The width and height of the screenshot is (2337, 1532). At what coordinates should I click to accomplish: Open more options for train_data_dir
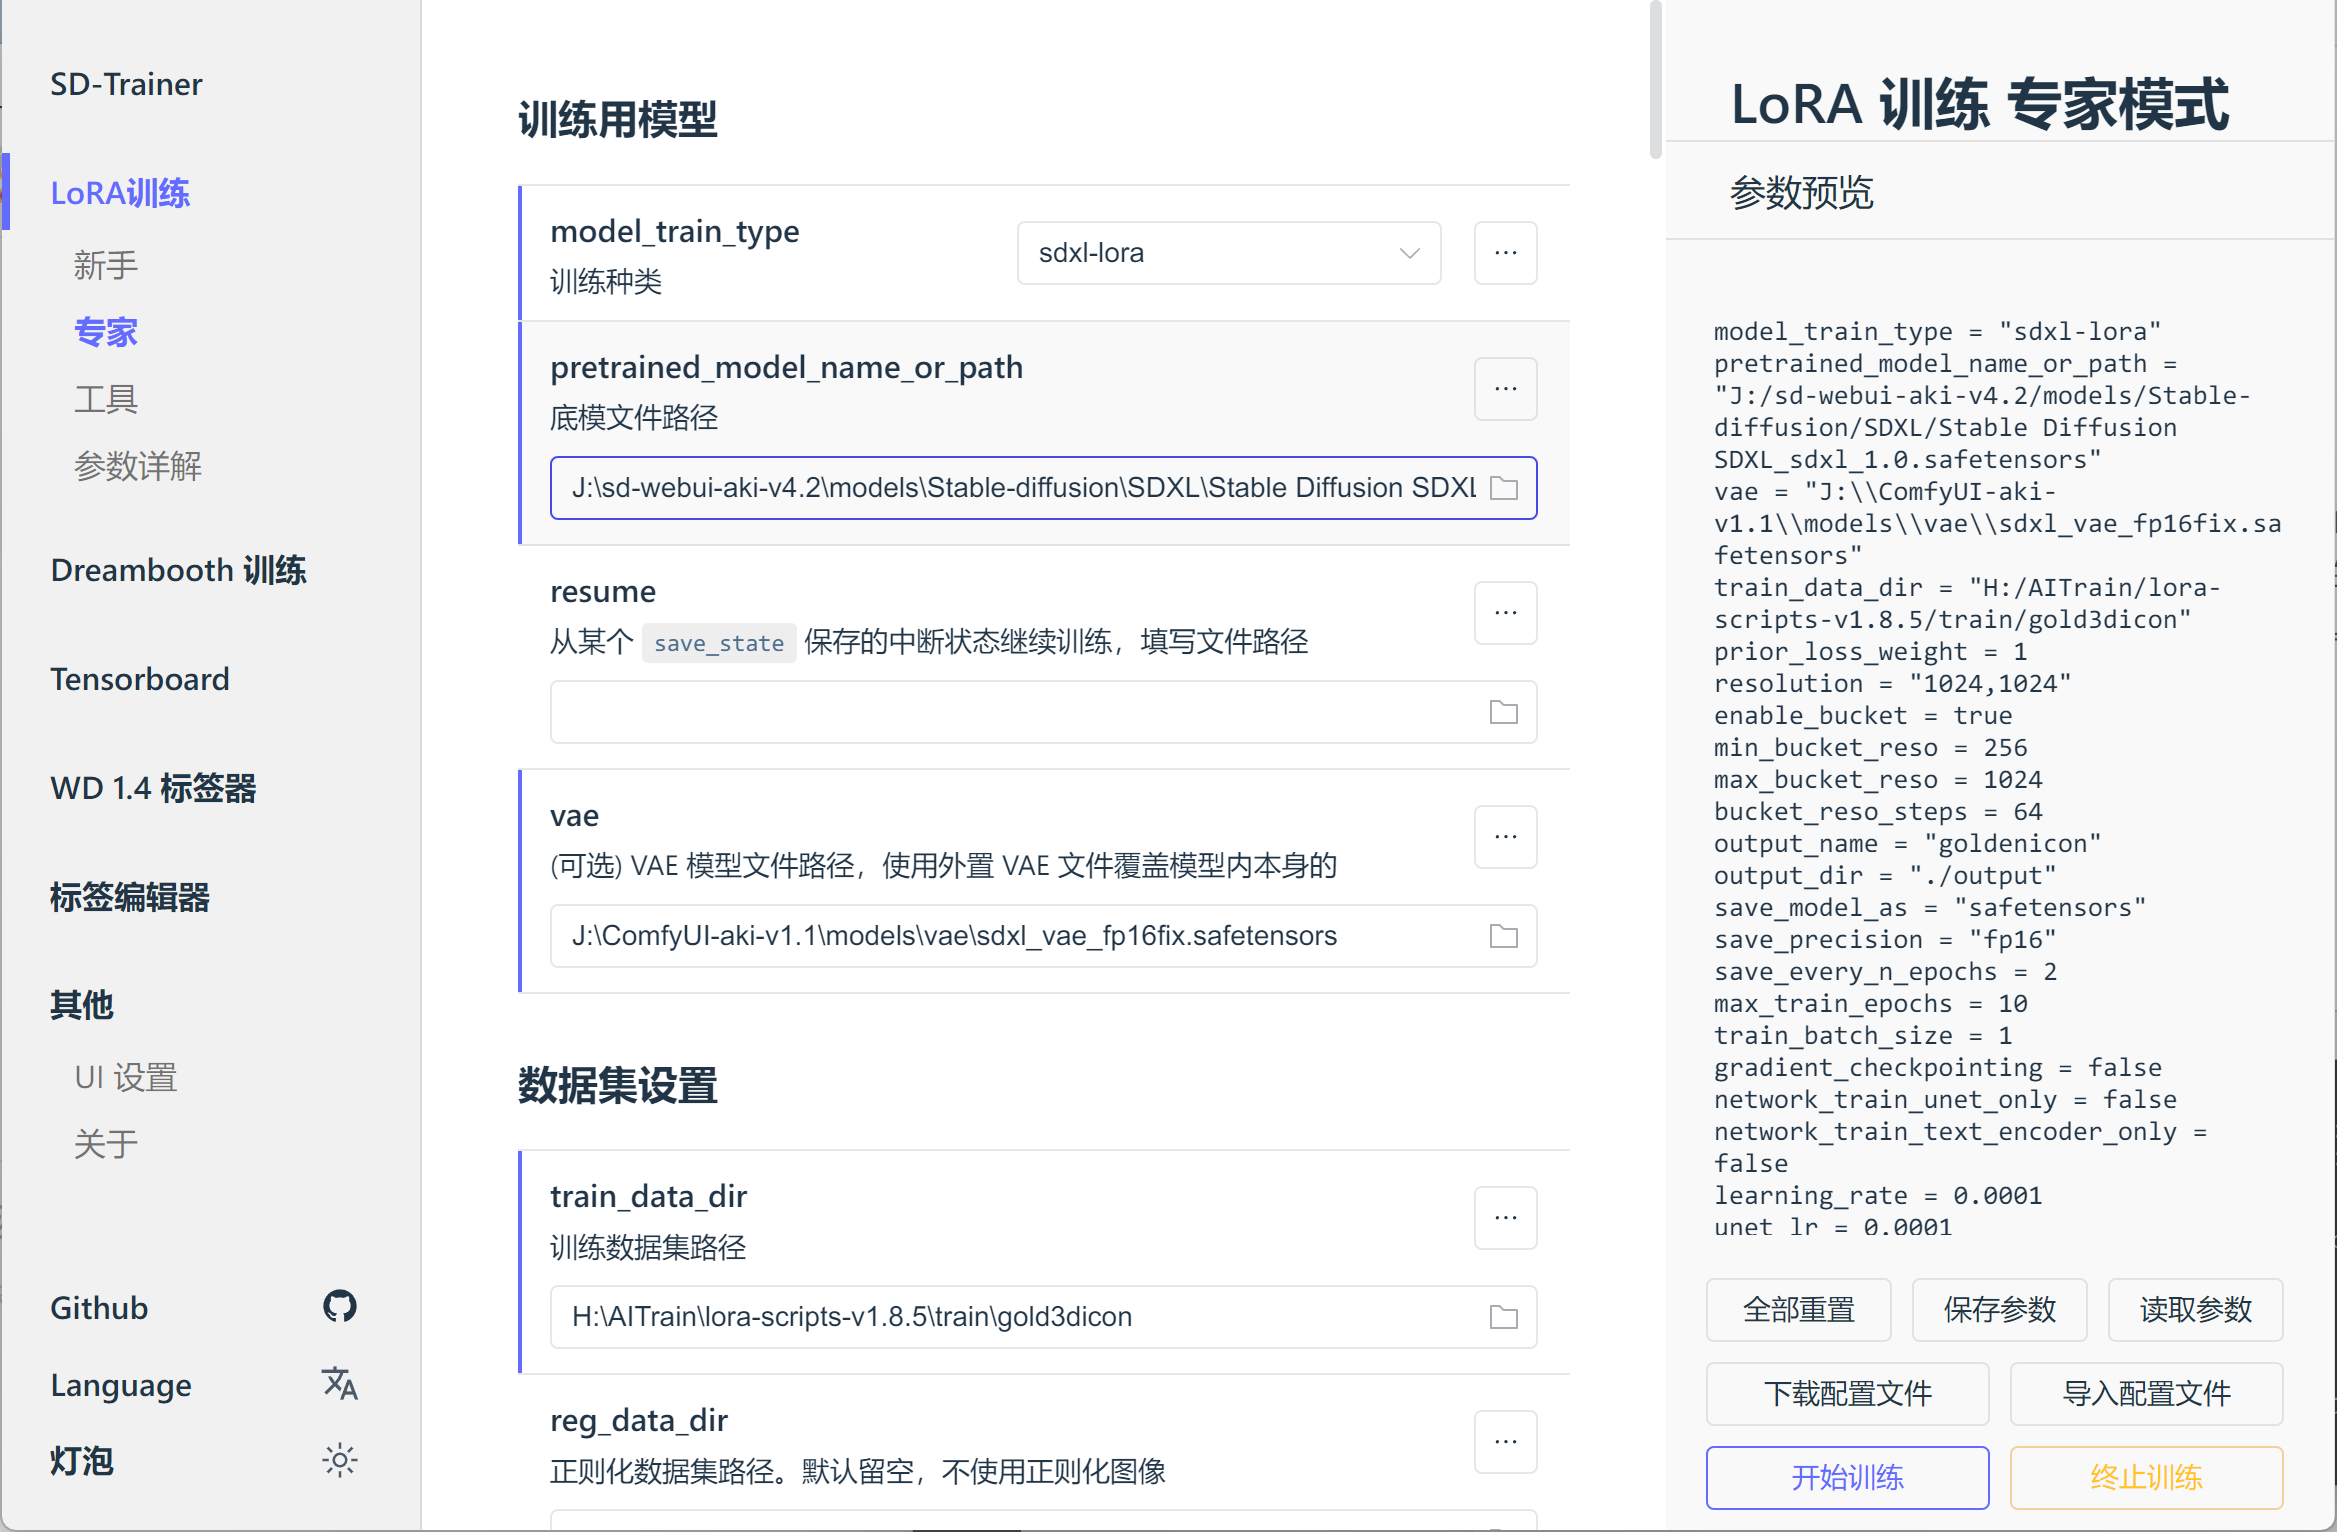coord(1506,1218)
